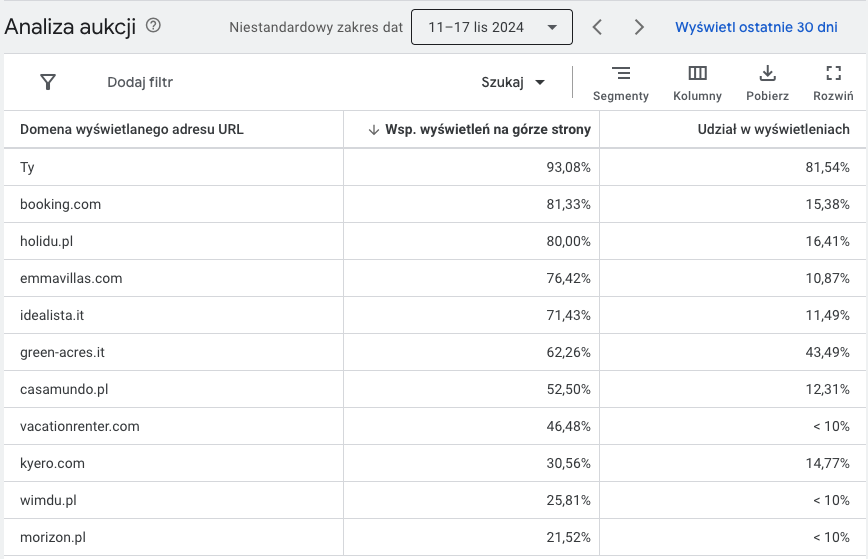The image size is (868, 559).
Task: Click Domena wyświetlanego adresu URL column header
Action: click(x=132, y=129)
